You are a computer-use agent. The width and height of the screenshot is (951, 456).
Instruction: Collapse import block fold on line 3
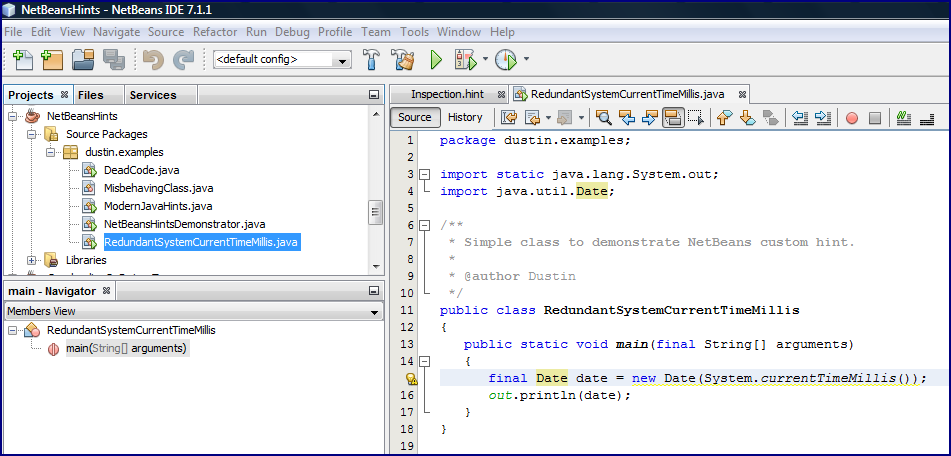425,174
